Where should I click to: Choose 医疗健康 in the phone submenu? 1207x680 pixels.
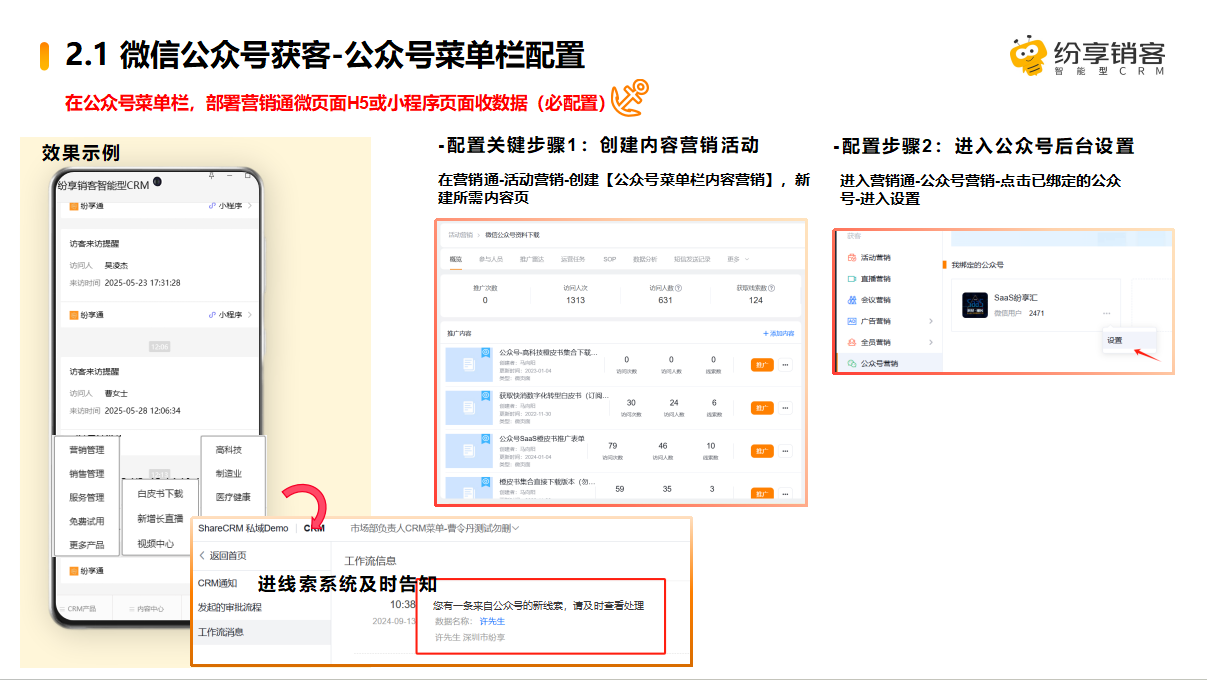pyautogui.click(x=233, y=497)
